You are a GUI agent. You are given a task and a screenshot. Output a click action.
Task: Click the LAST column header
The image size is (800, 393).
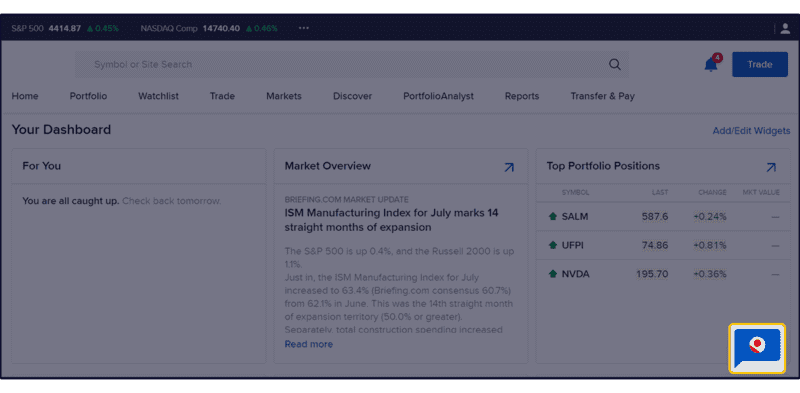point(660,192)
